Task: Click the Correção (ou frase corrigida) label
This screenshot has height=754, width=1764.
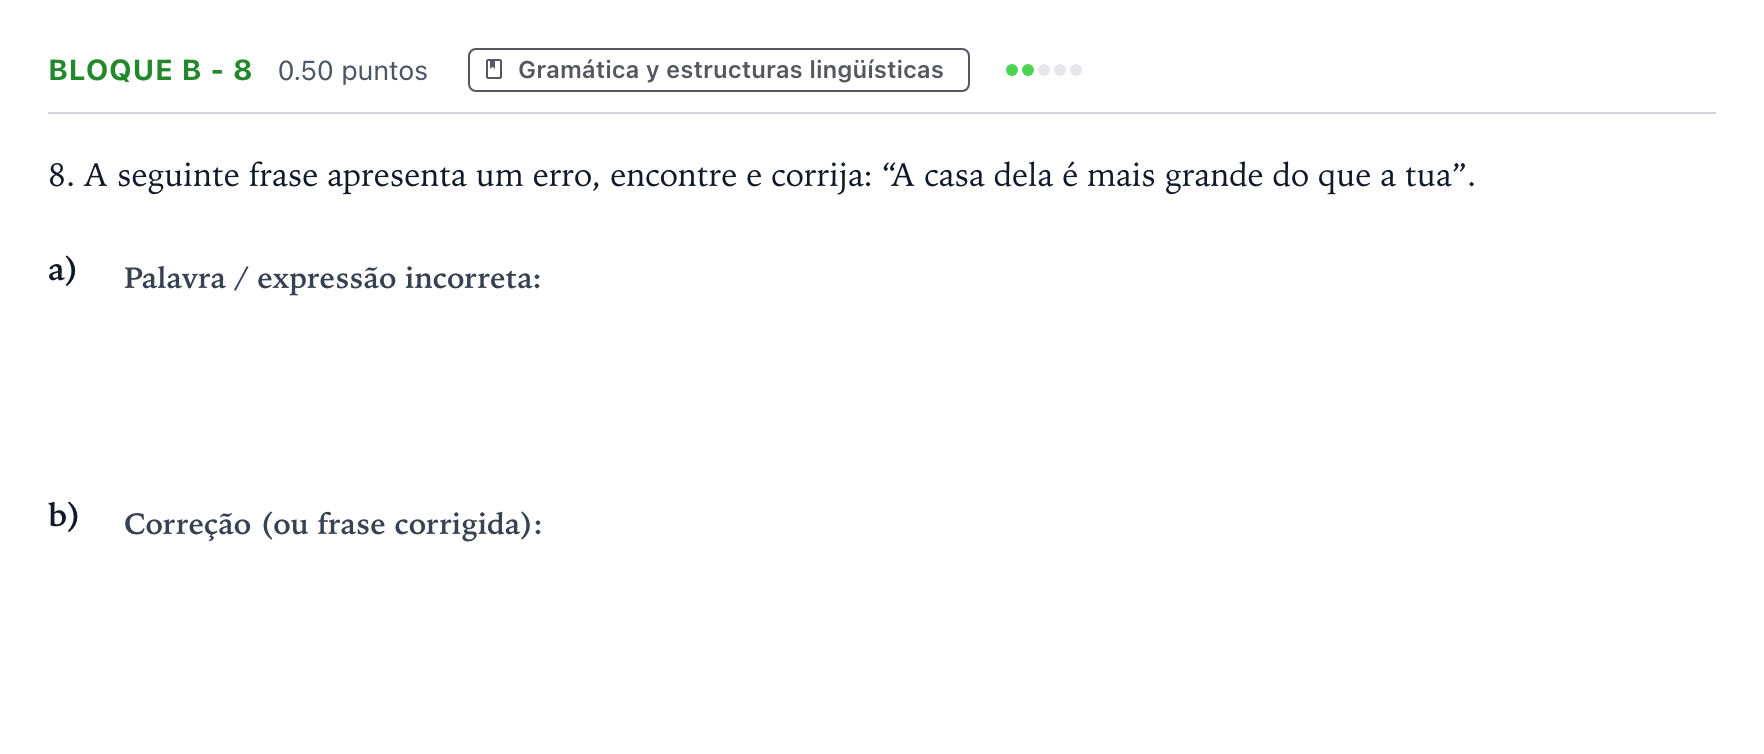Action: click(333, 524)
